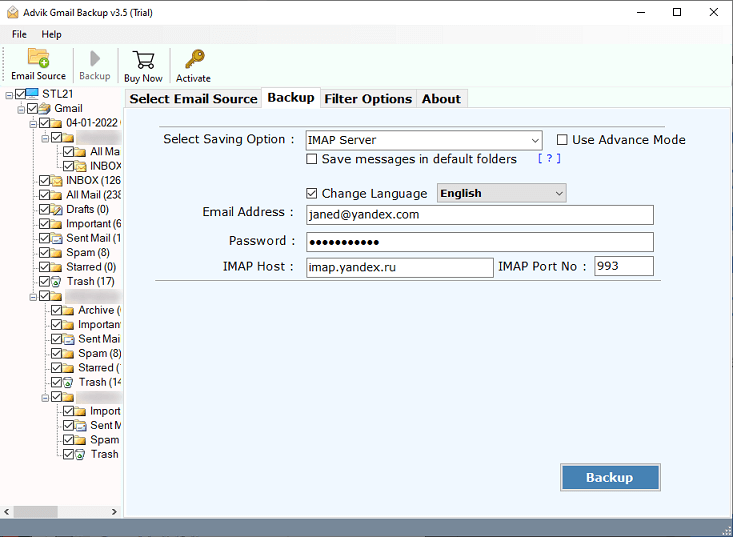Click the tree horizontal scrollbar thumb
The width and height of the screenshot is (733, 537).
point(36,512)
